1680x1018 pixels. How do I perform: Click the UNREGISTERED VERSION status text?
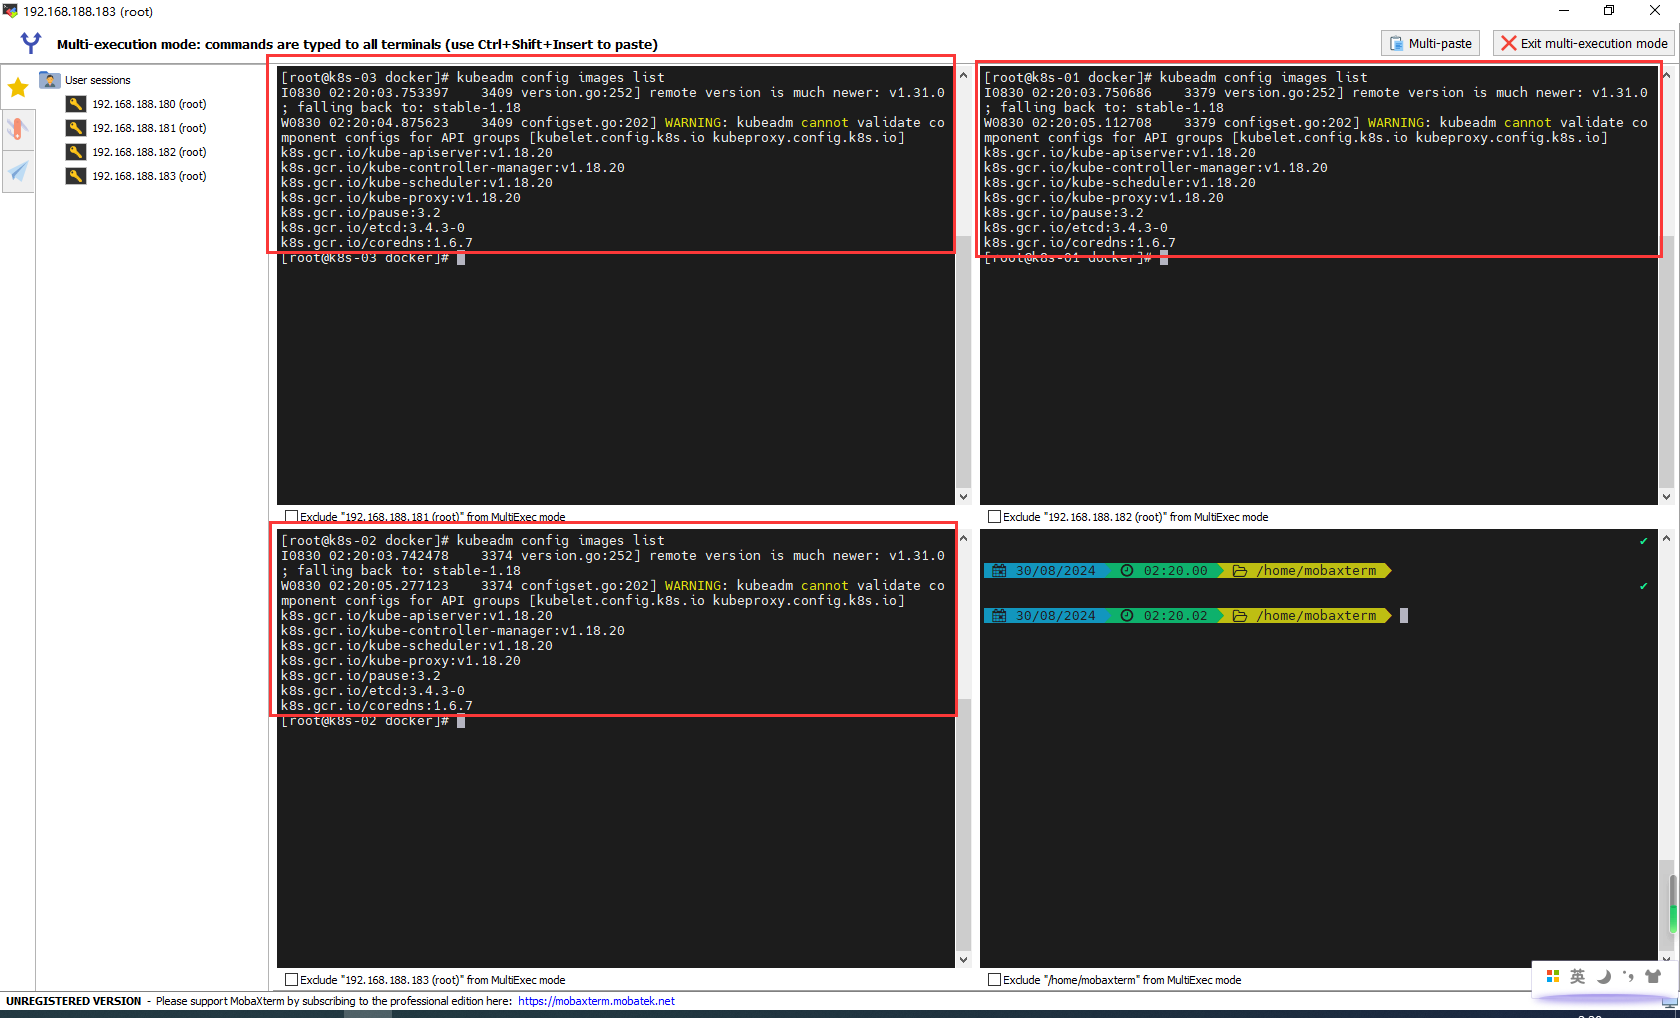coord(74,1001)
